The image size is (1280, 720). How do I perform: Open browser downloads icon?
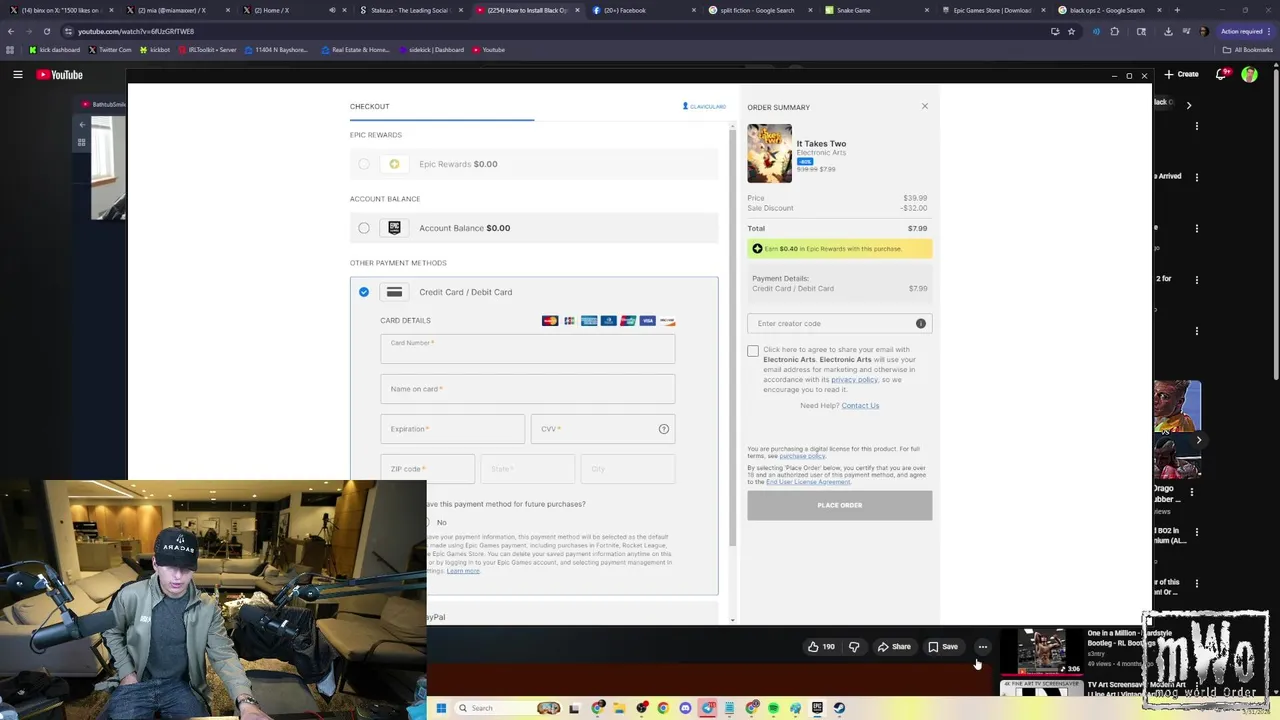tap(1168, 31)
